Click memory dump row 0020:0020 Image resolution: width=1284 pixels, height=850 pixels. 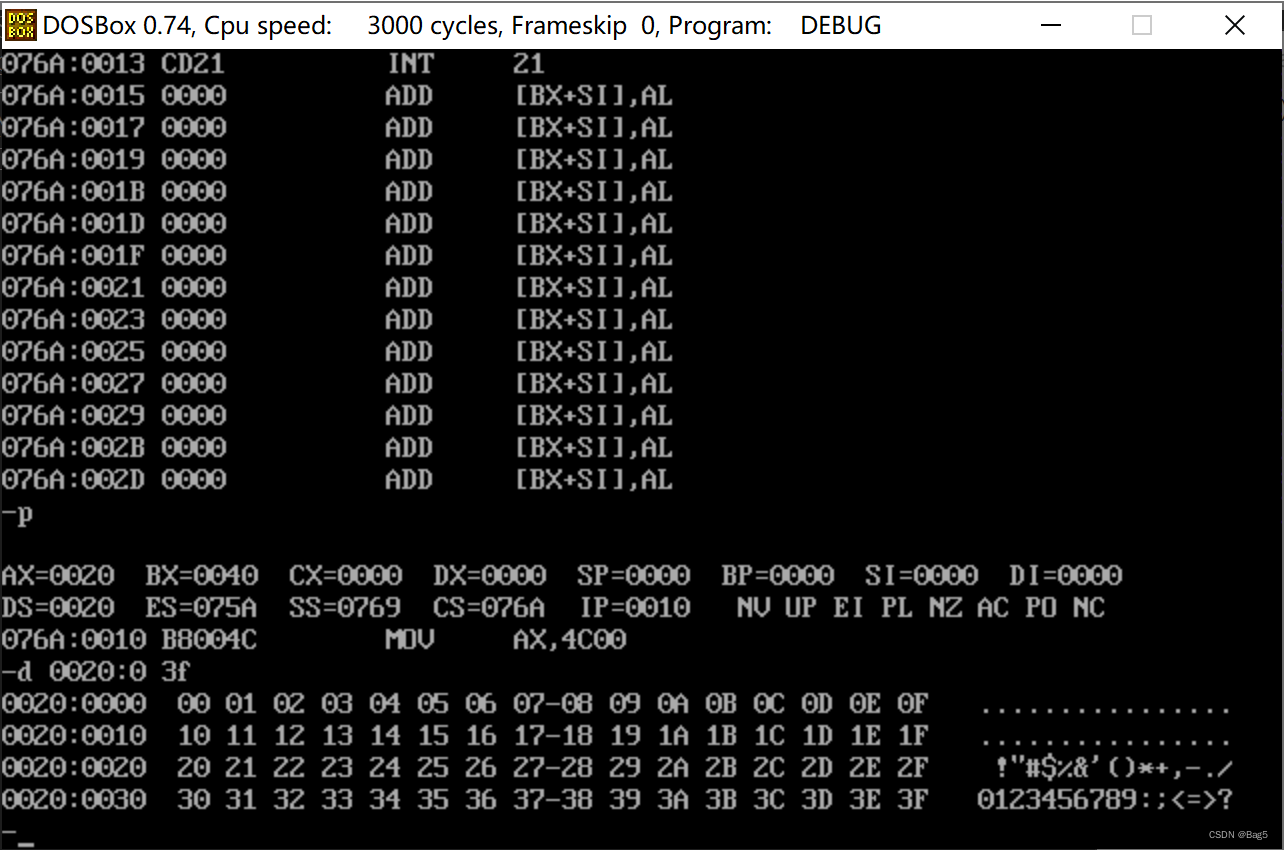617,768
